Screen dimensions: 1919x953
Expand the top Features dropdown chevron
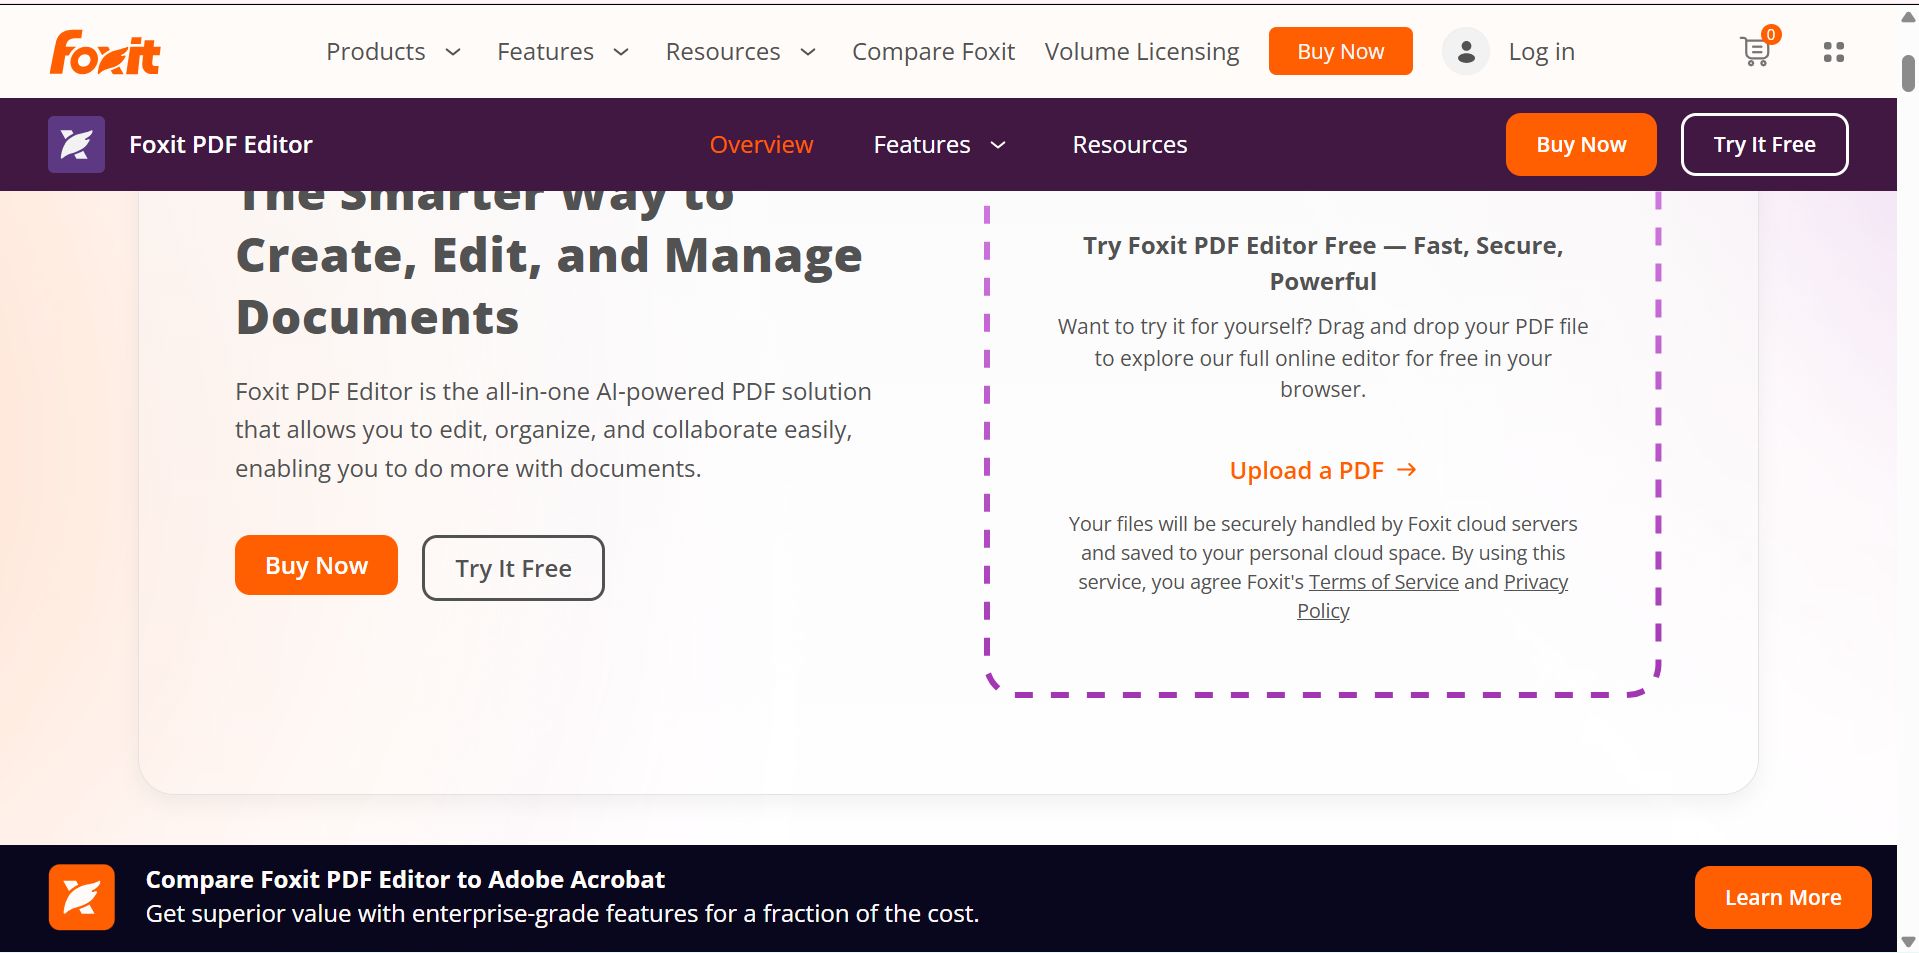point(621,52)
